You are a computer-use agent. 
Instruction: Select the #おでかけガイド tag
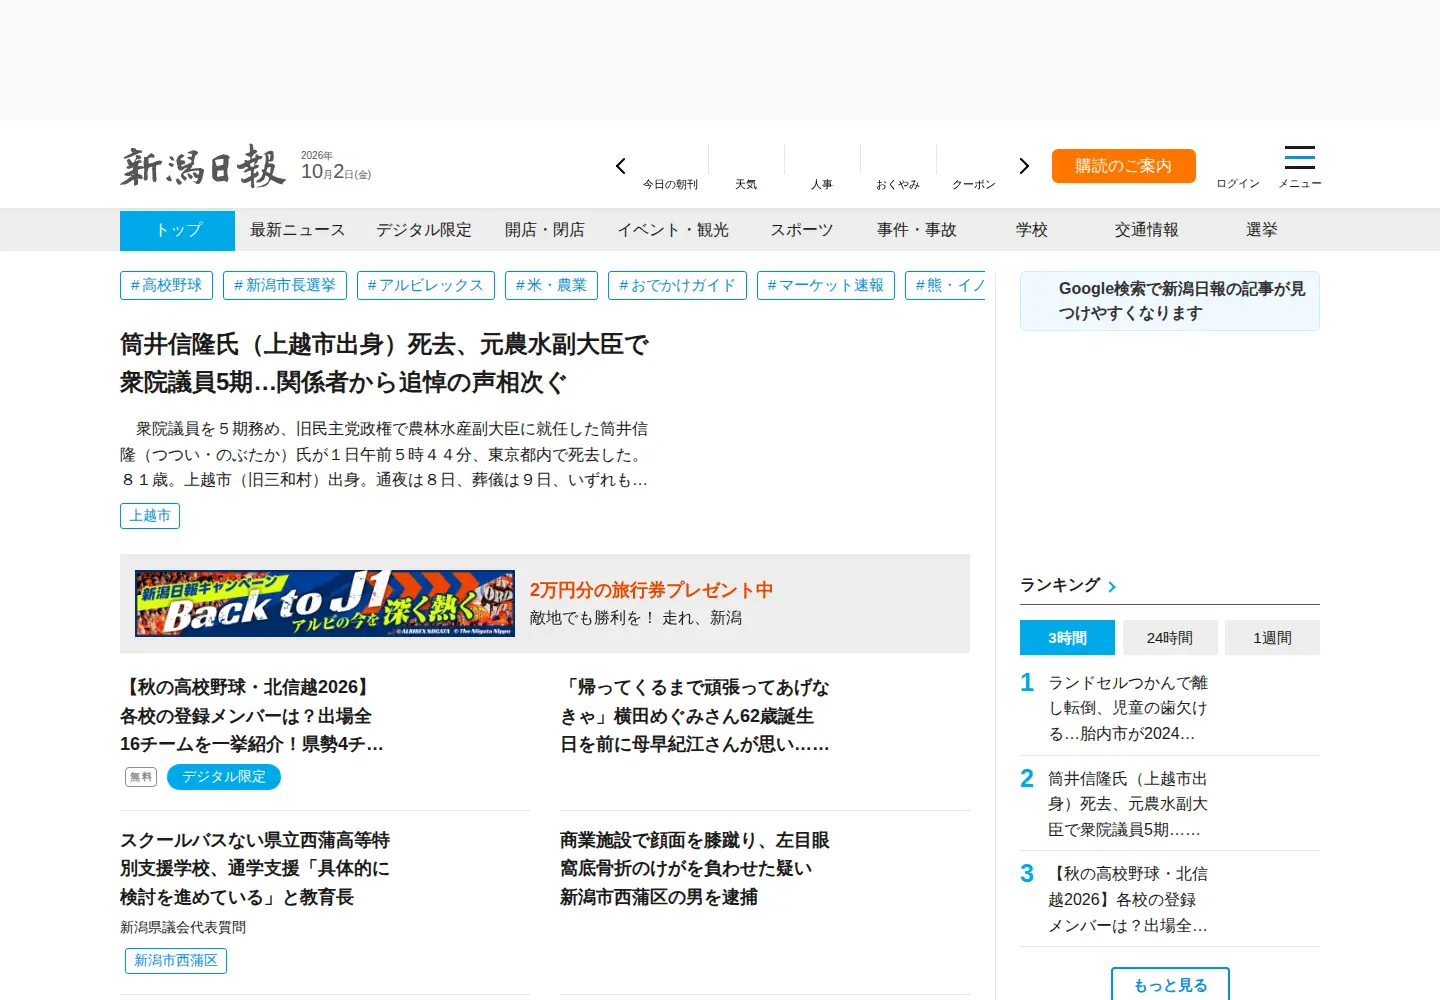677,286
